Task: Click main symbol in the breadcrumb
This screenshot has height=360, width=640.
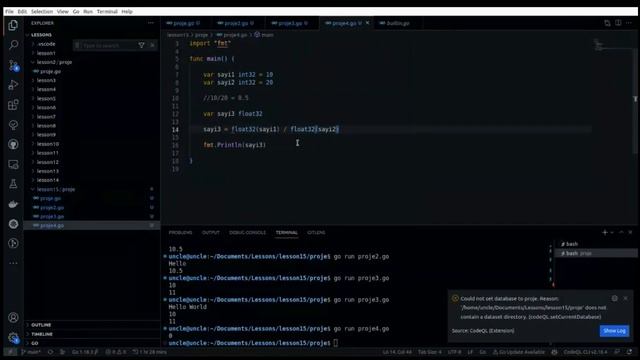Action: click(x=264, y=35)
